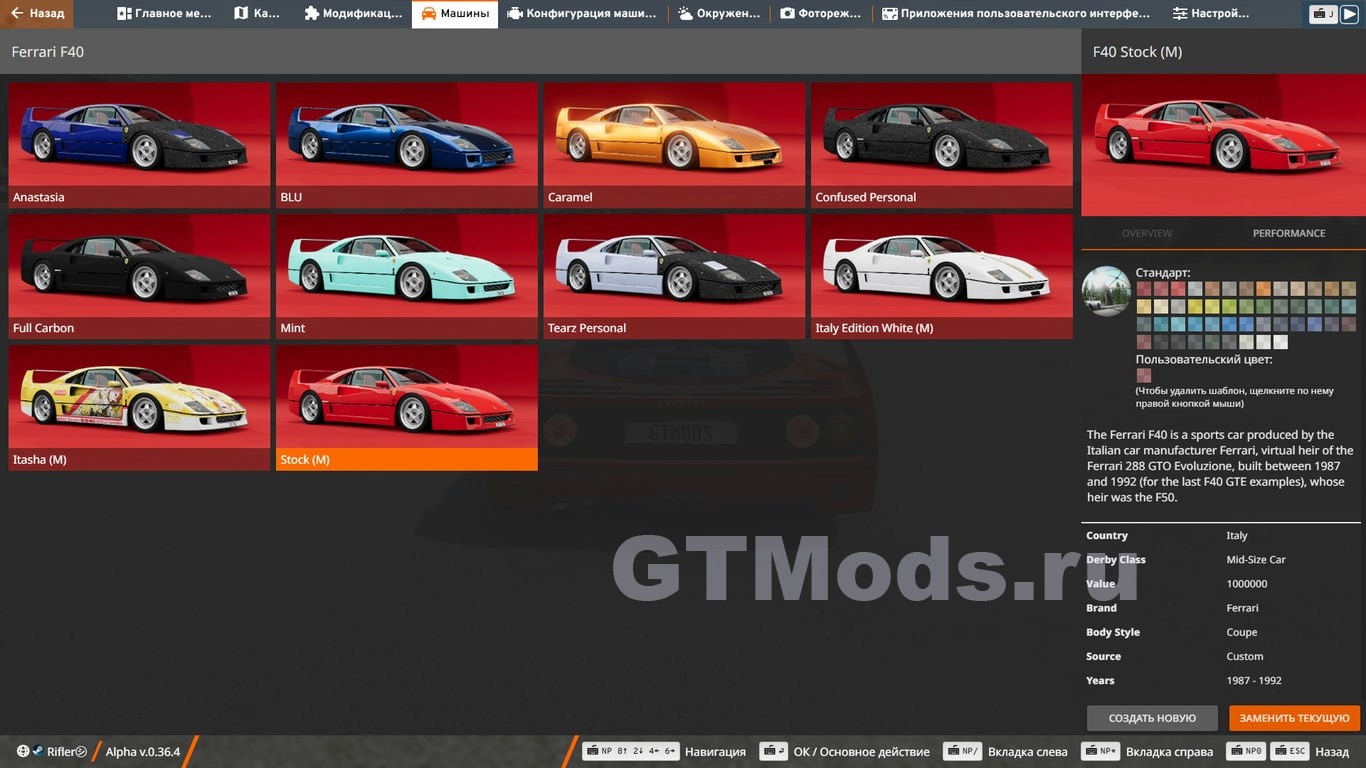The width and height of the screenshot is (1366, 768).
Task: Click the globe icon beside Rifler
Action: coord(23,751)
